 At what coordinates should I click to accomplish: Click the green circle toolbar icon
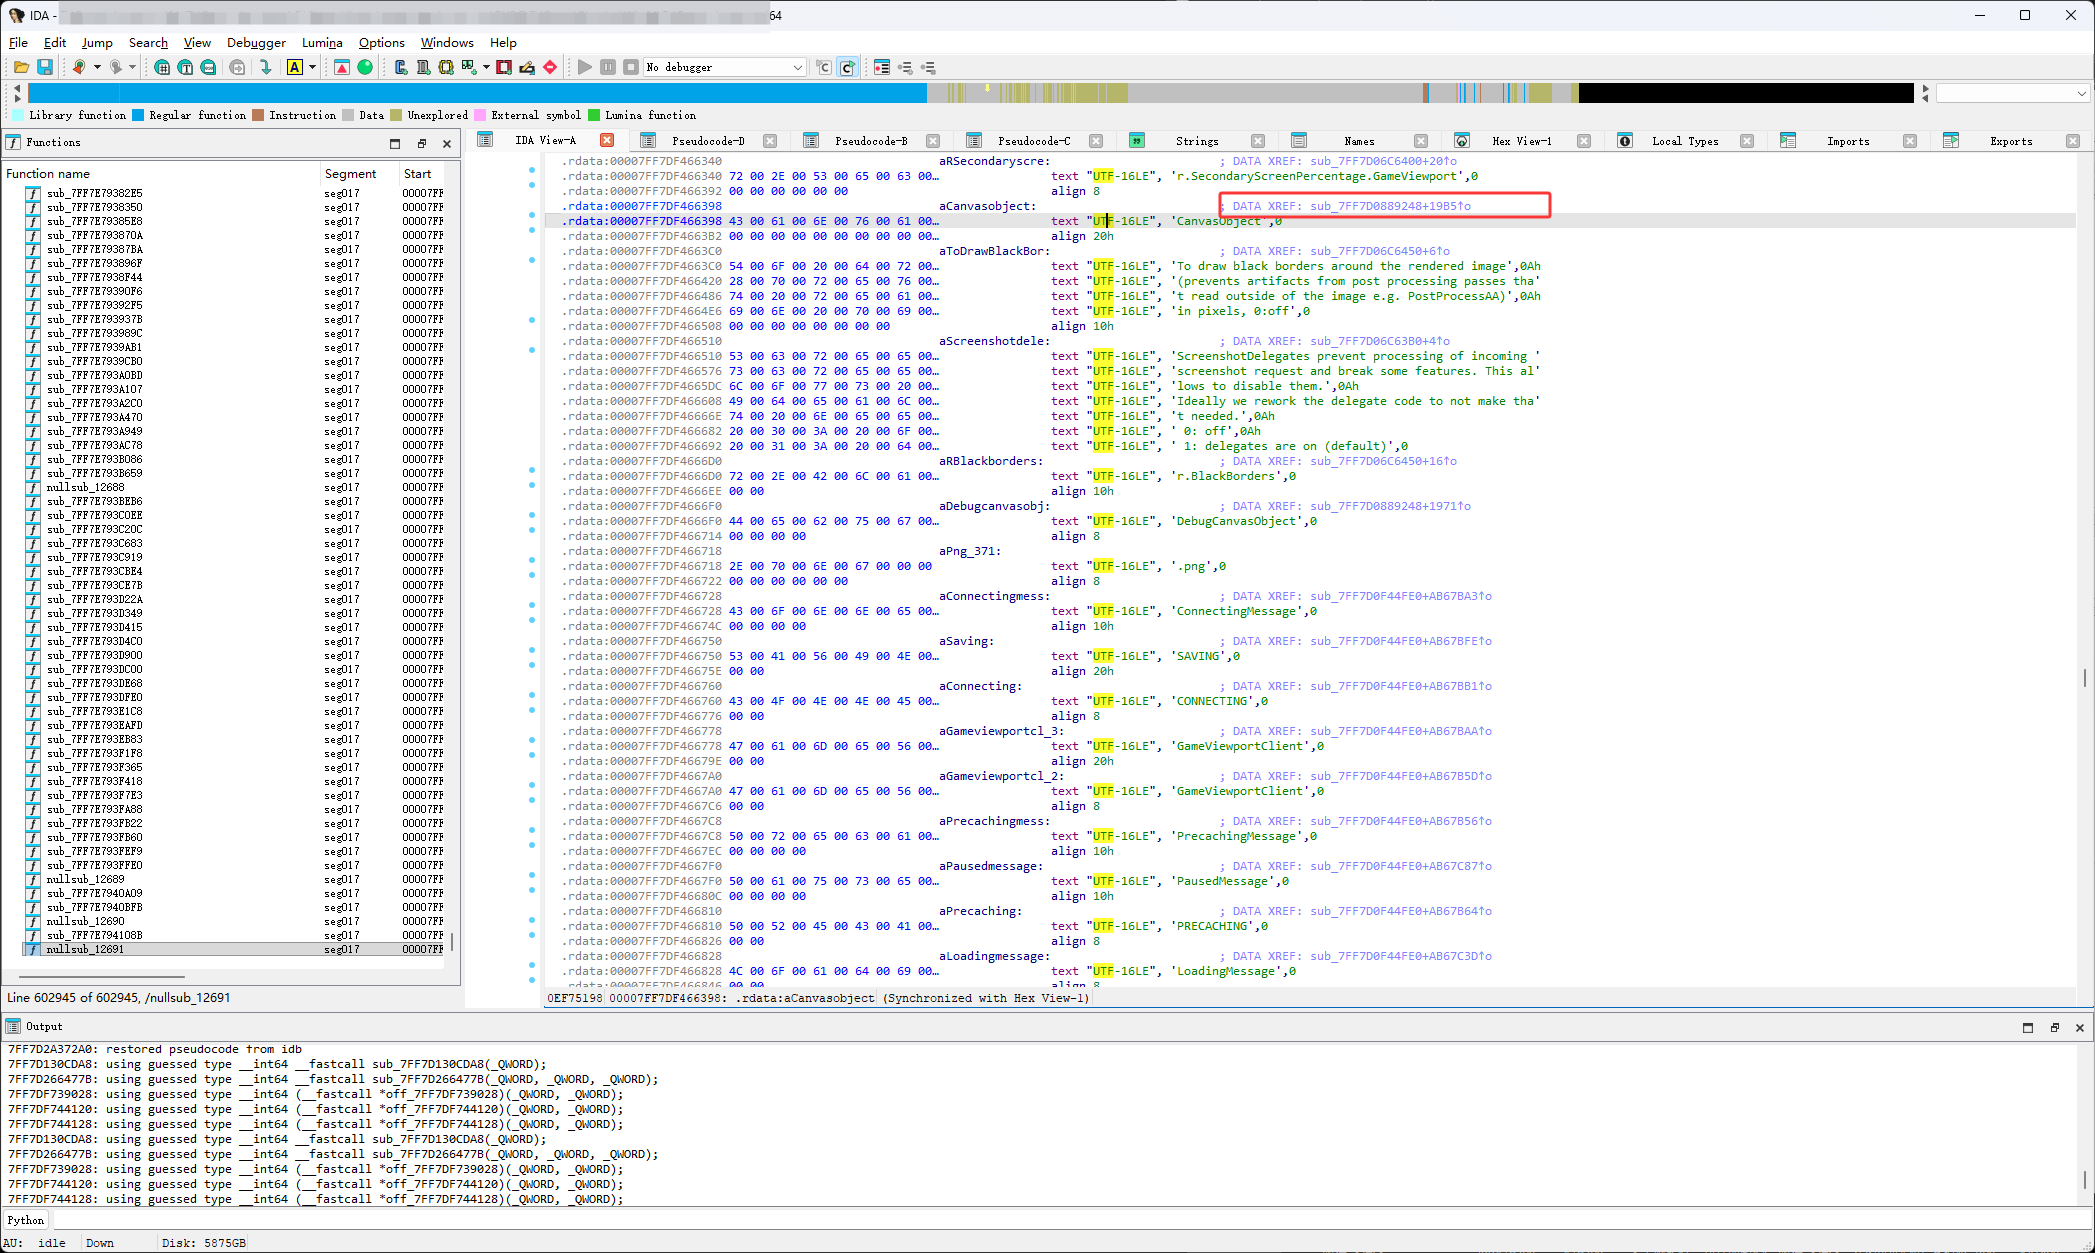click(x=365, y=67)
